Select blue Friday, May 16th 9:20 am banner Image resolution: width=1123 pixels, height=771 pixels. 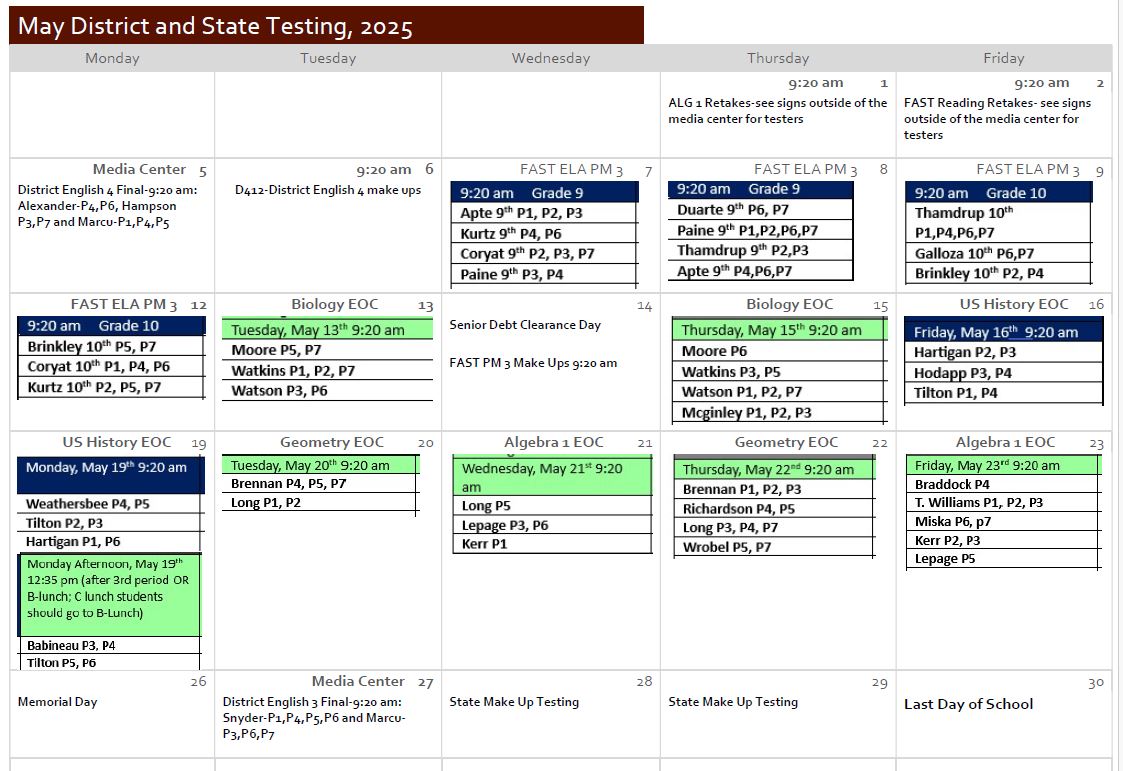1003,331
